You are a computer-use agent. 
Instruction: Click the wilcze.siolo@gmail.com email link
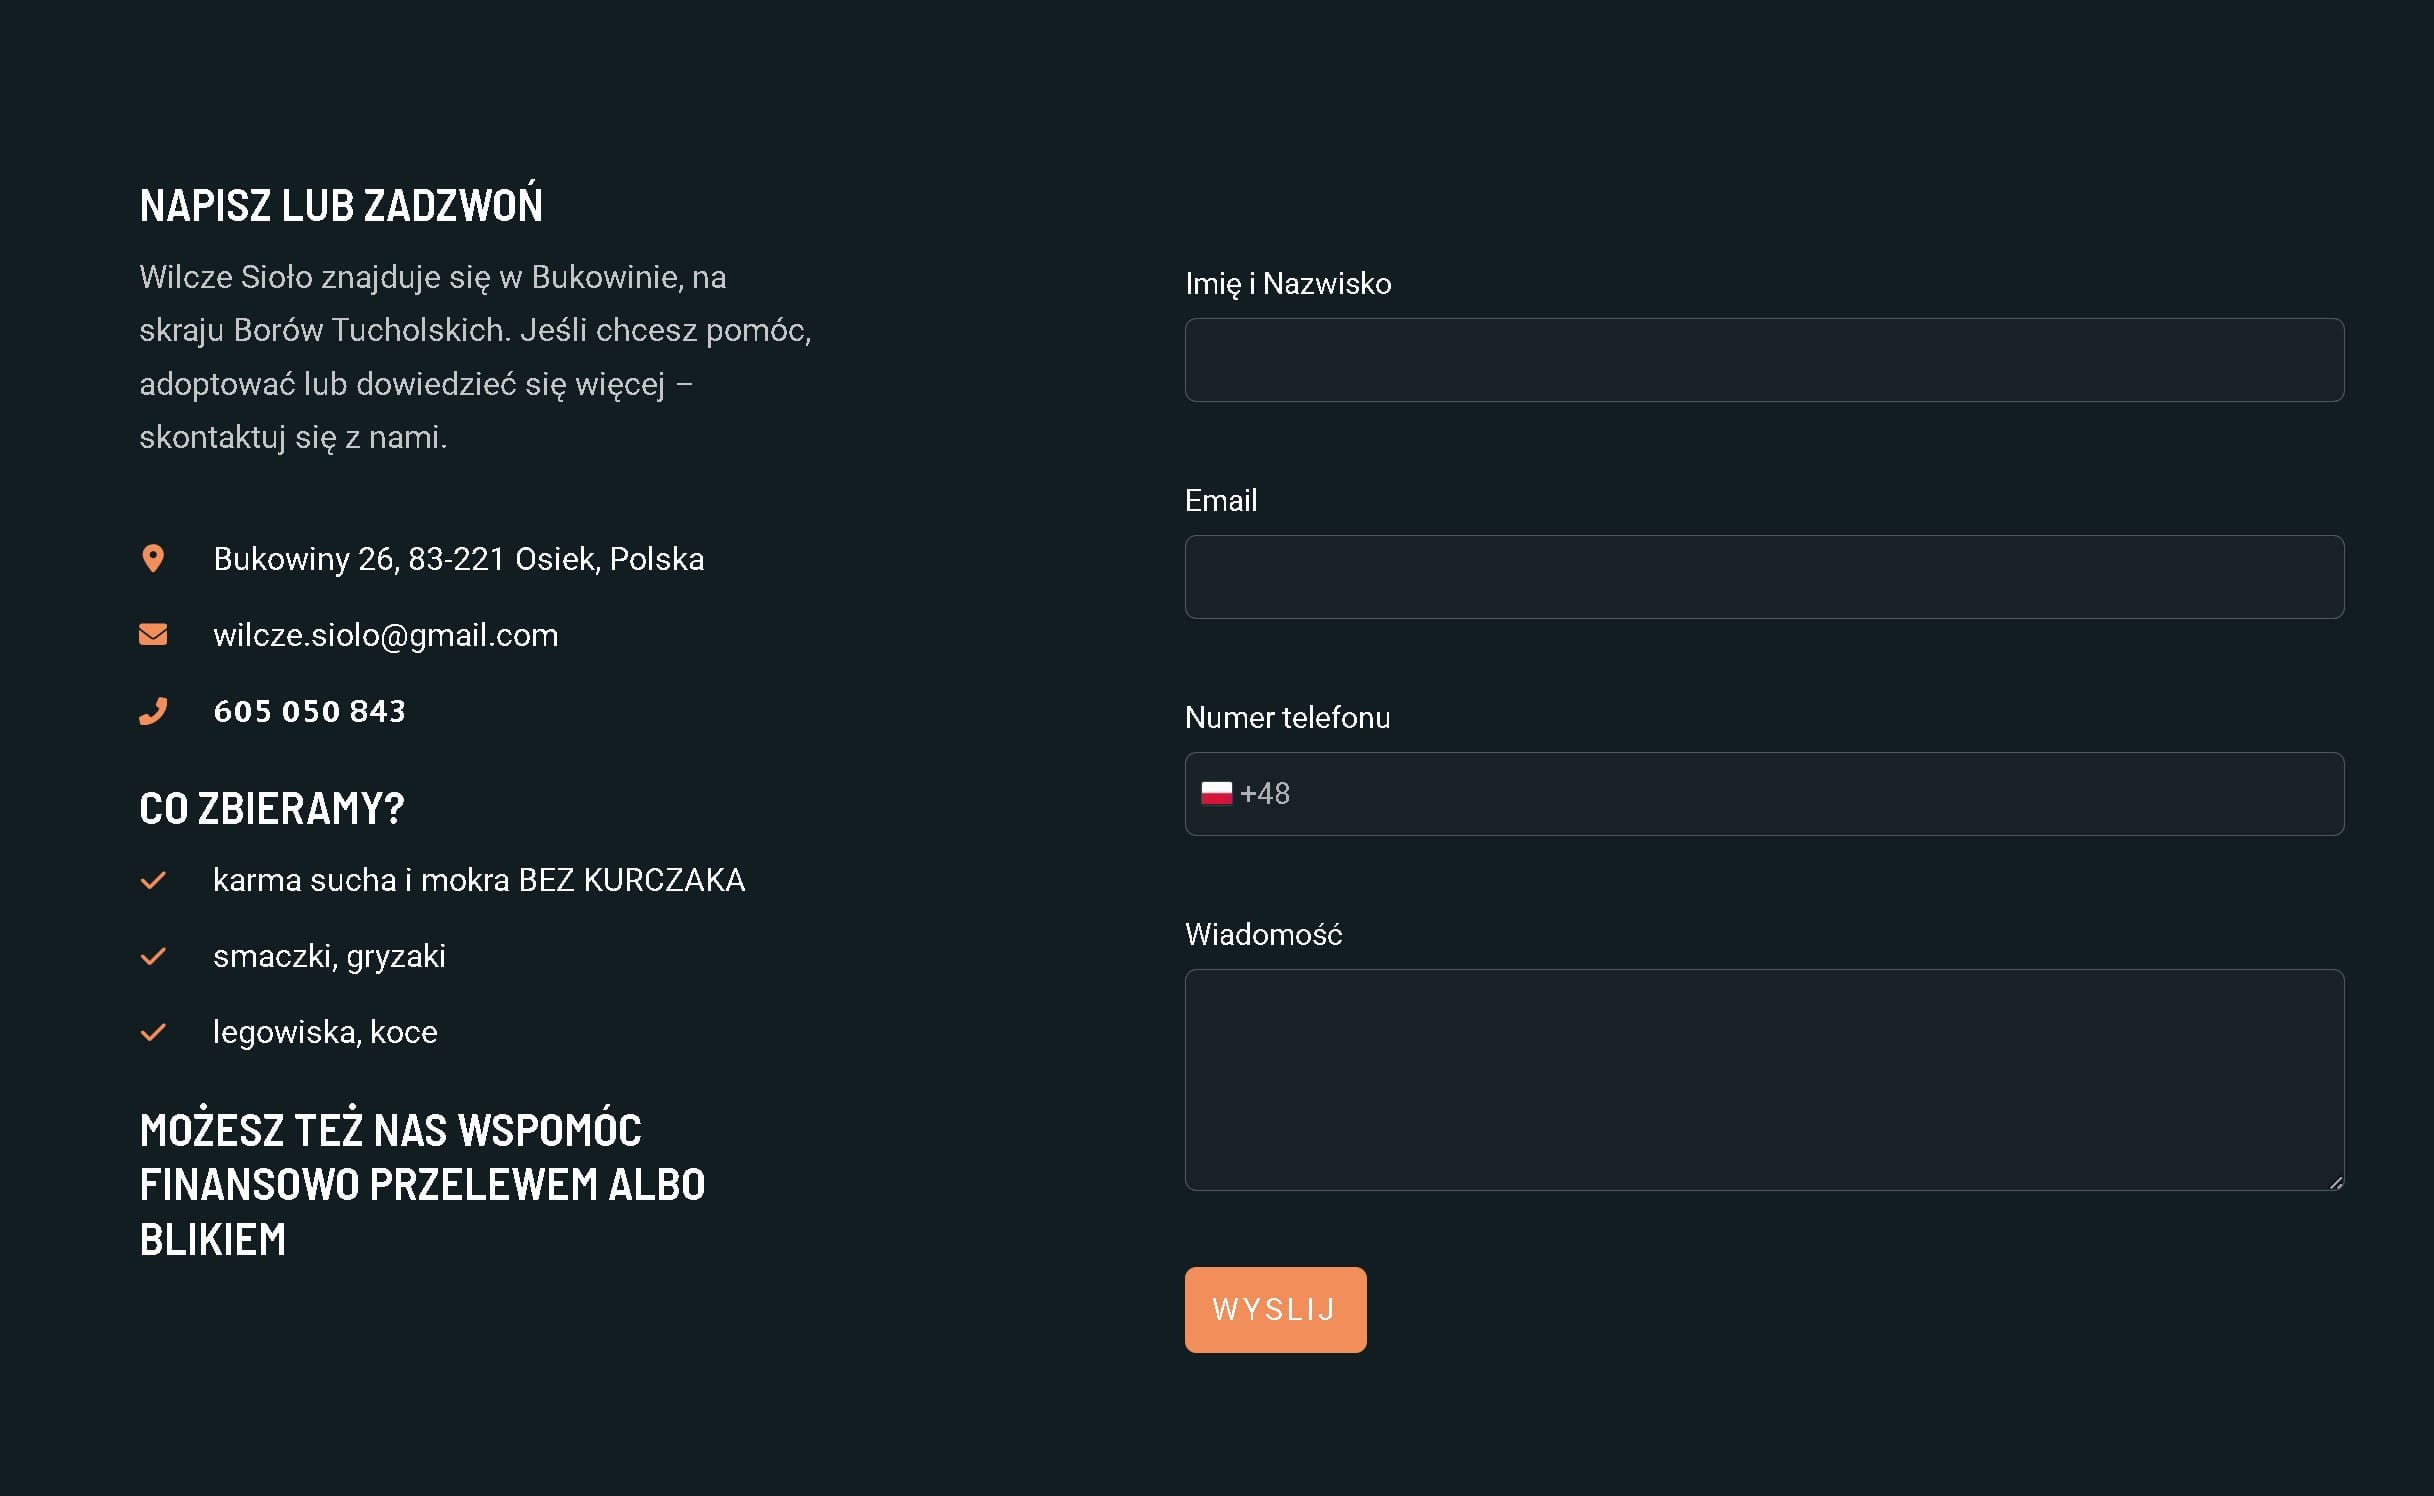point(385,636)
